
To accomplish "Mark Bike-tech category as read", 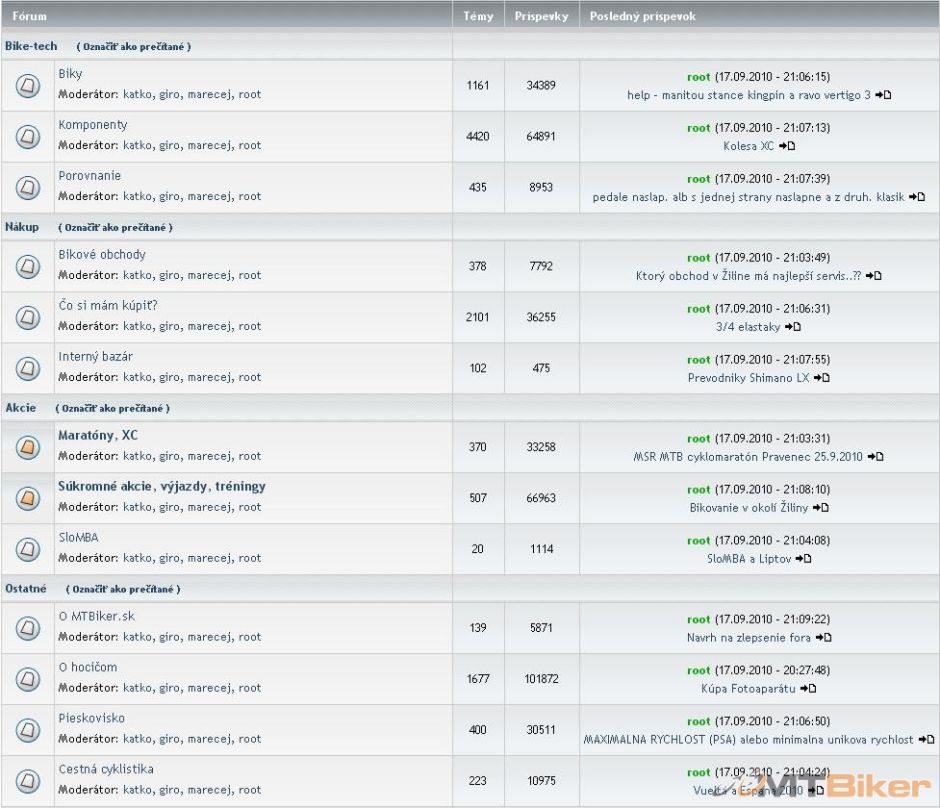I will click(134, 47).
